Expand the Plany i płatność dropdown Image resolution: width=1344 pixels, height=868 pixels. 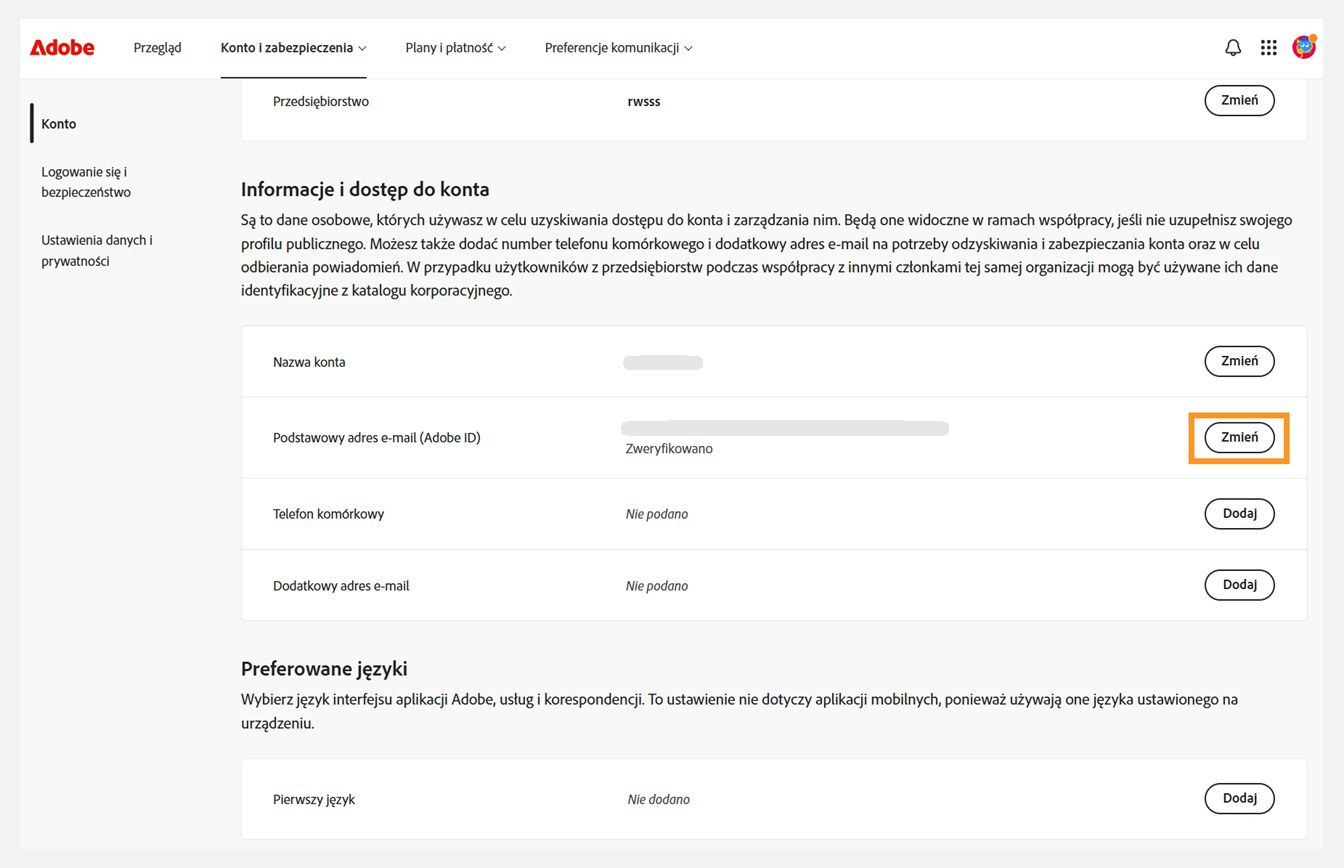click(455, 47)
